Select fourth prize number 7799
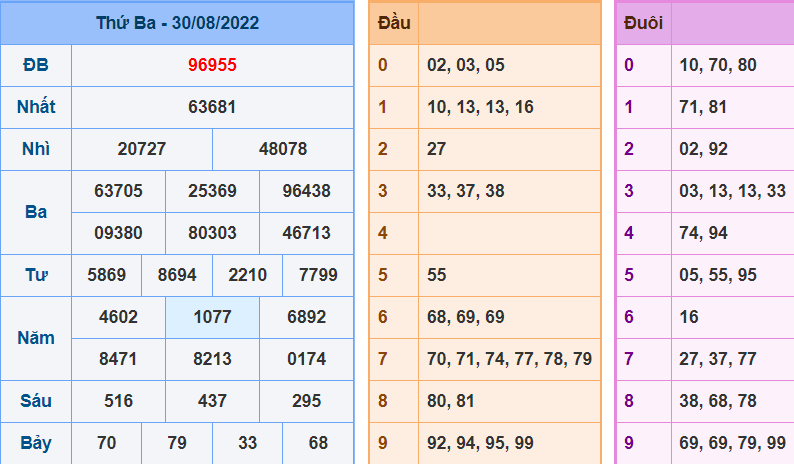 point(318,276)
